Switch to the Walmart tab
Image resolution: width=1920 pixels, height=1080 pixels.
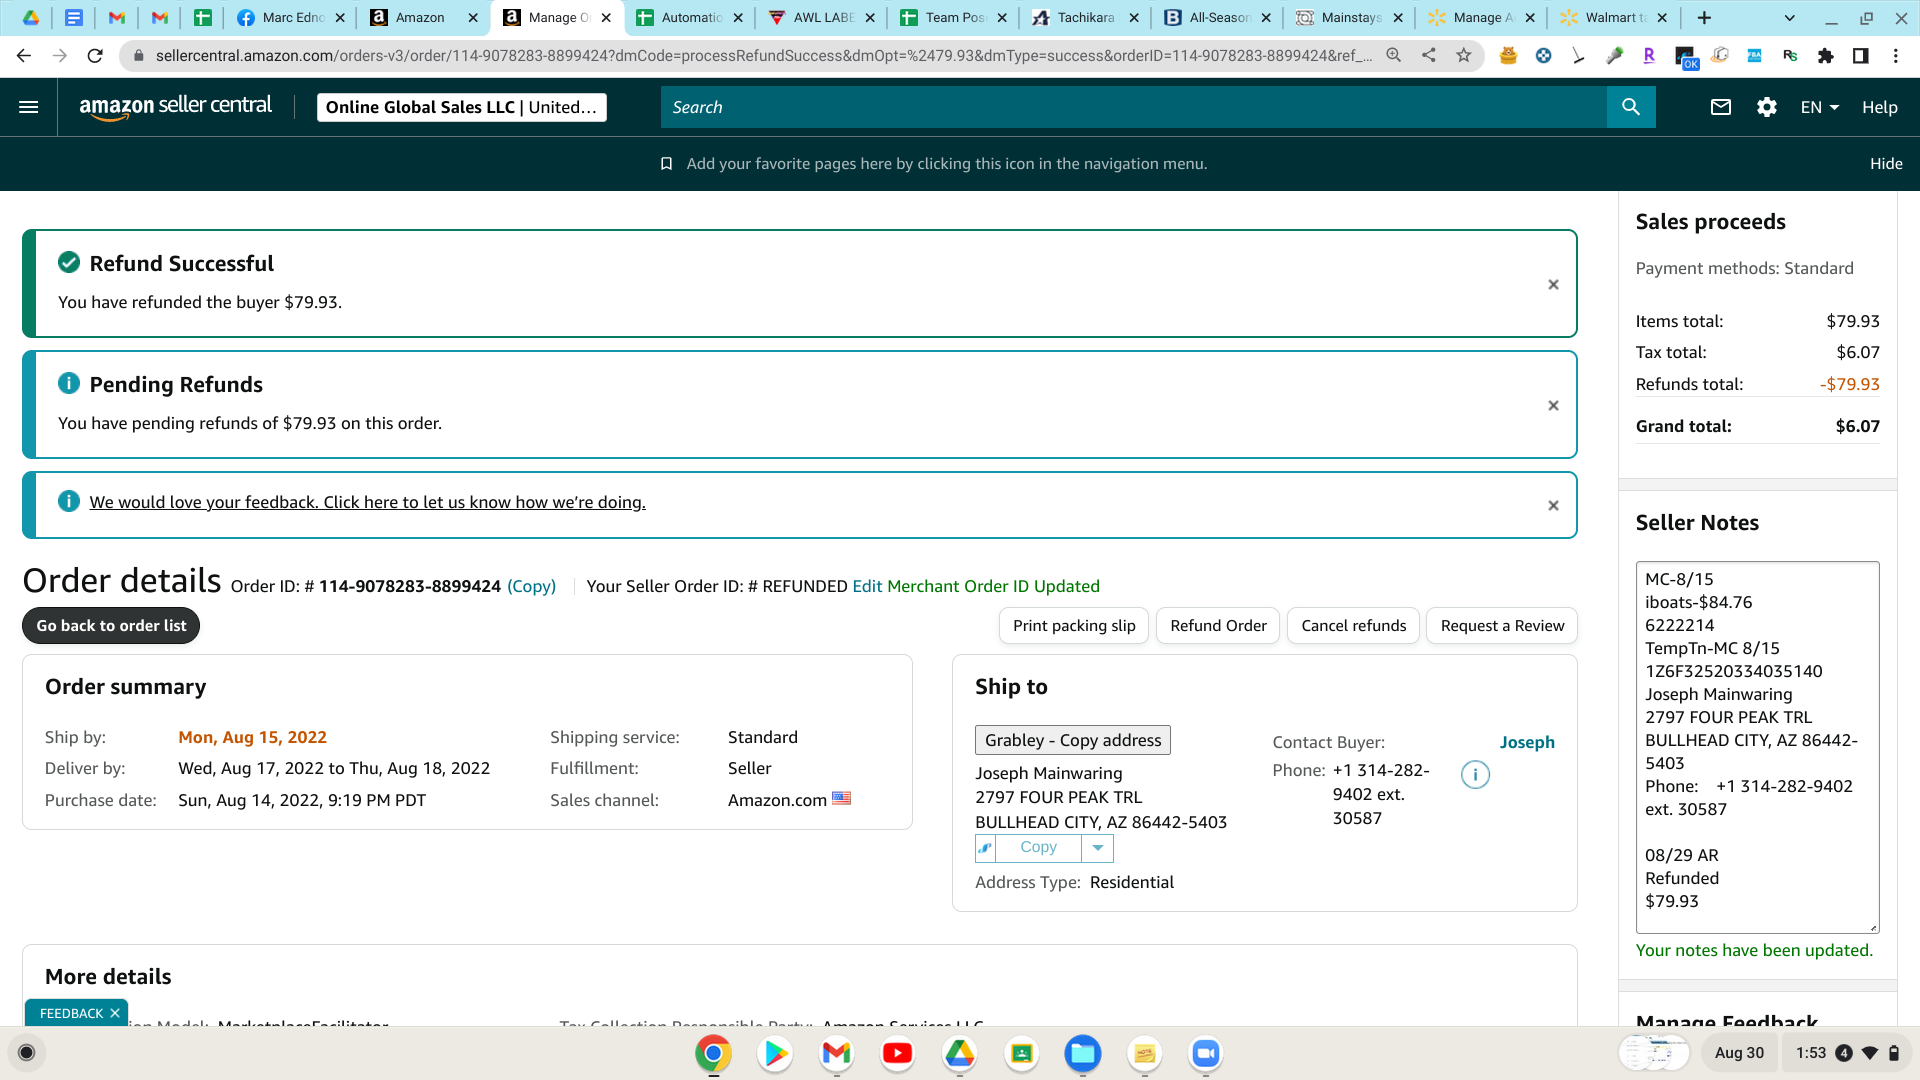(x=1612, y=18)
